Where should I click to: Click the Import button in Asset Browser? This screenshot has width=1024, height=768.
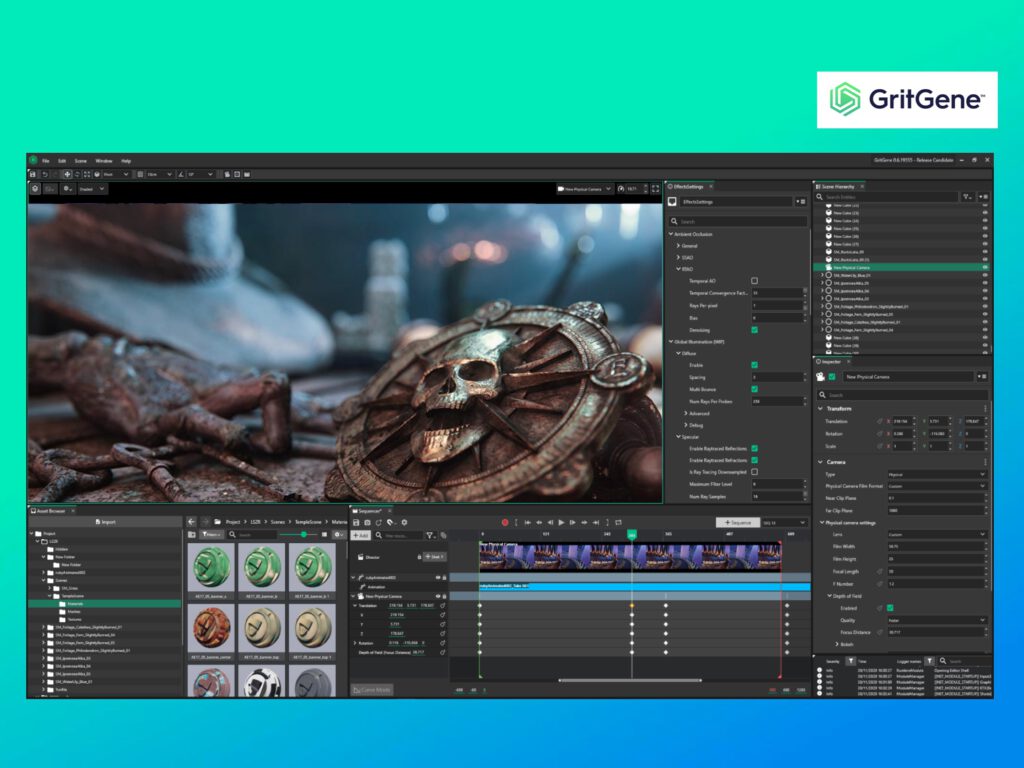tap(105, 522)
